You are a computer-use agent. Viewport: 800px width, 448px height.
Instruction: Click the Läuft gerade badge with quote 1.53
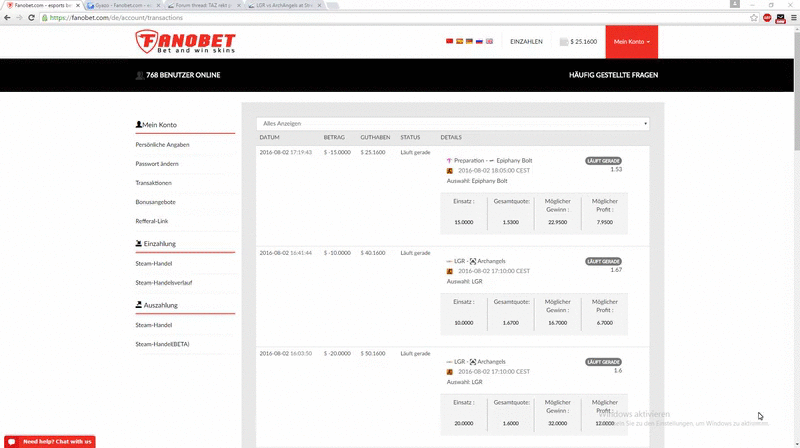[x=604, y=161]
